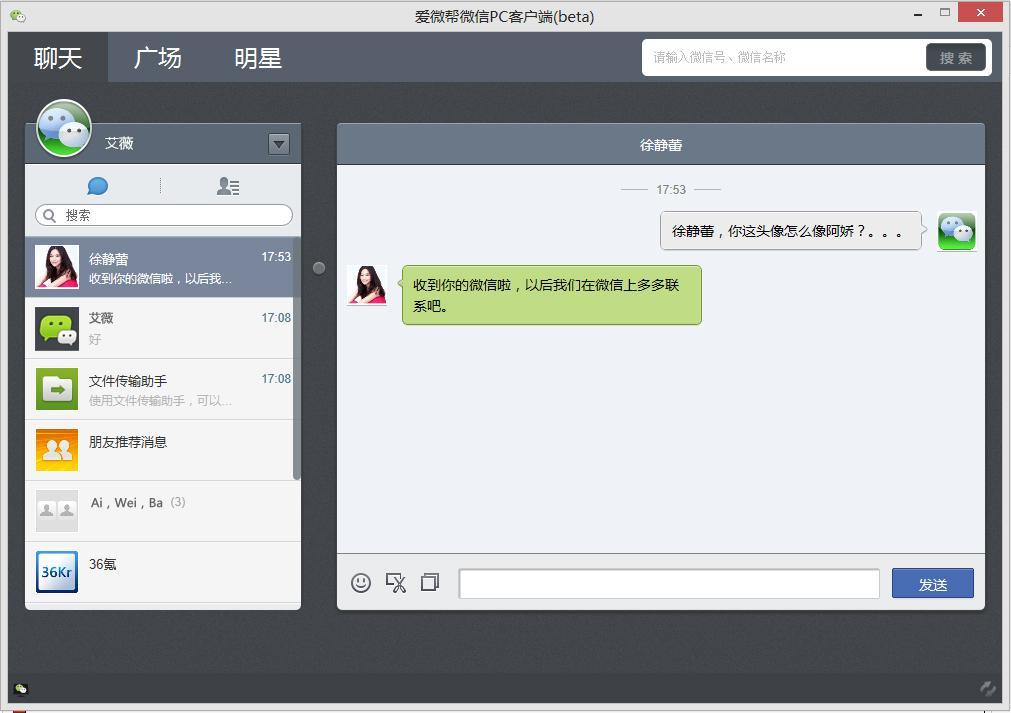Open the Ai, Wei, Ba group chat

point(162,511)
